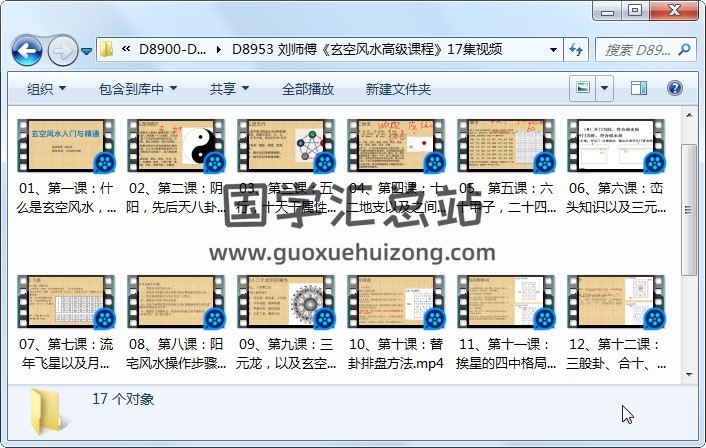Click 新建文件夹 in the toolbar
706x448 pixels.
[398, 89]
